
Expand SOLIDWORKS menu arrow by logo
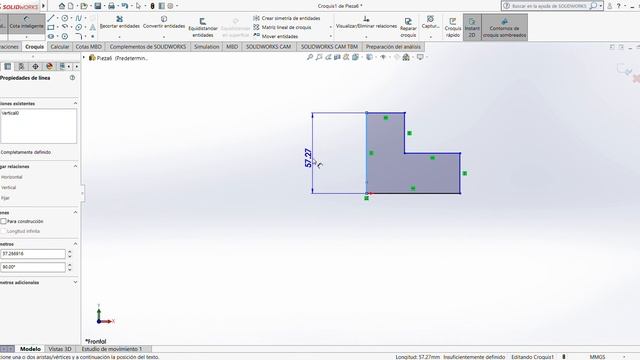43,6
